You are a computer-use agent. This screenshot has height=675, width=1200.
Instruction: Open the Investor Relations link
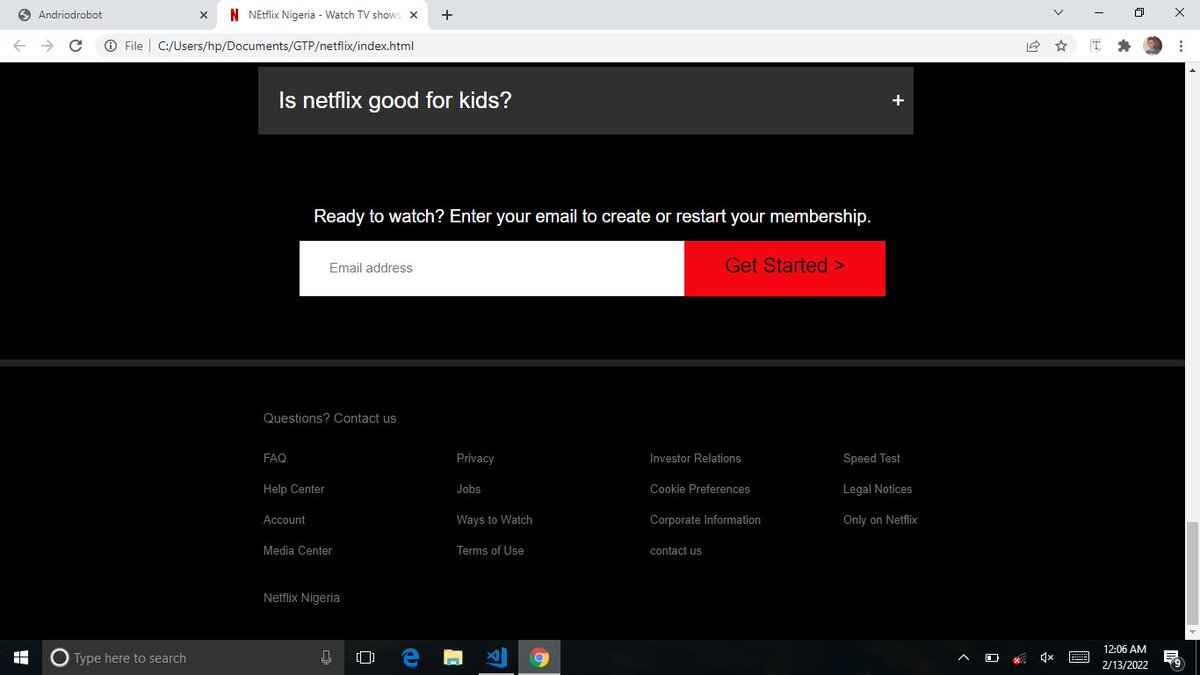[696, 458]
